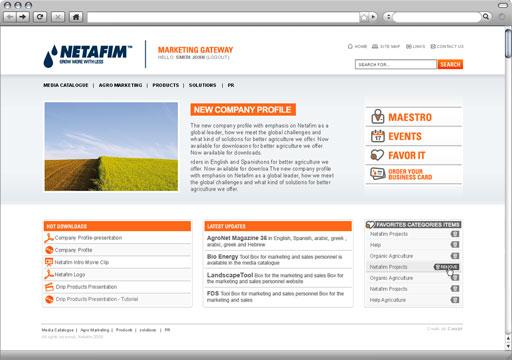Click the browser reload button
512x360 pixels.
click(x=40, y=17)
